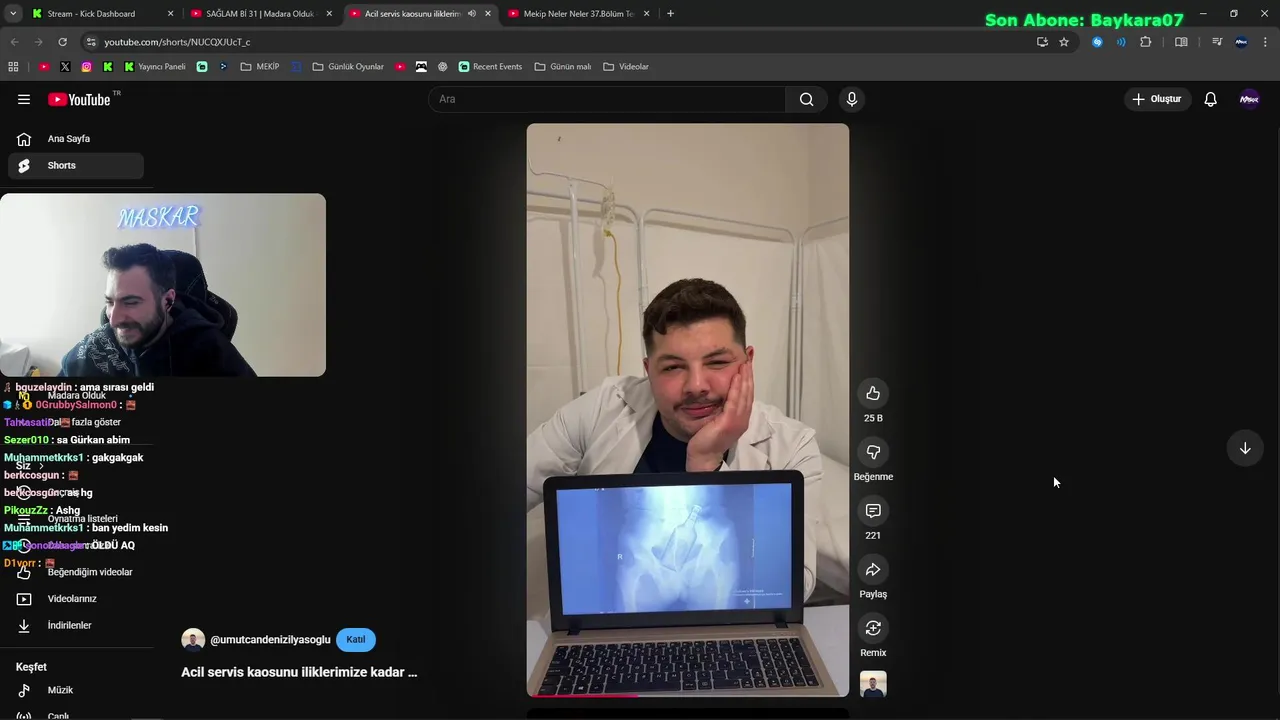This screenshot has width=1280, height=720.
Task: Open the @umutcandenizilyasoglu channel link
Action: click(x=270, y=640)
